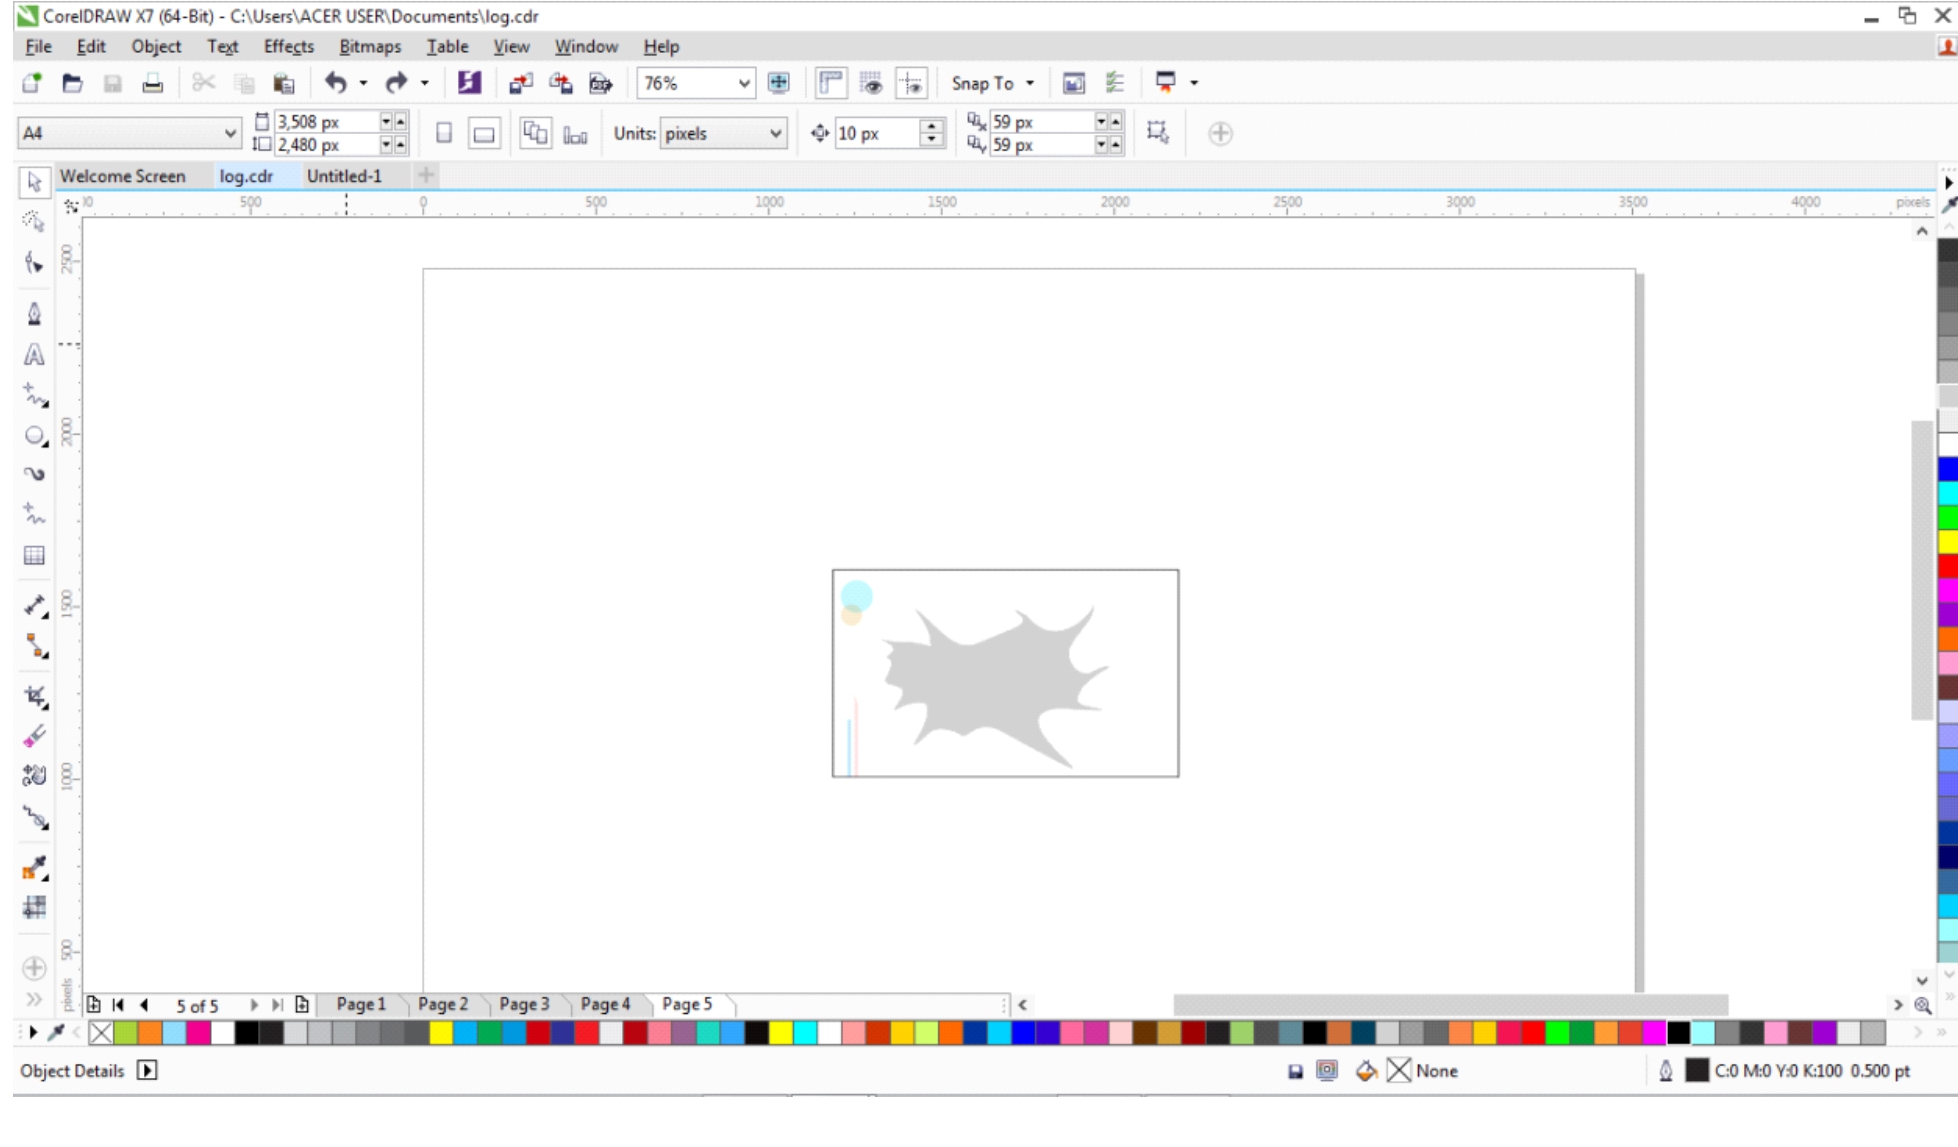Switch to the Welcome Screen tab
1958x1147 pixels.
(123, 176)
